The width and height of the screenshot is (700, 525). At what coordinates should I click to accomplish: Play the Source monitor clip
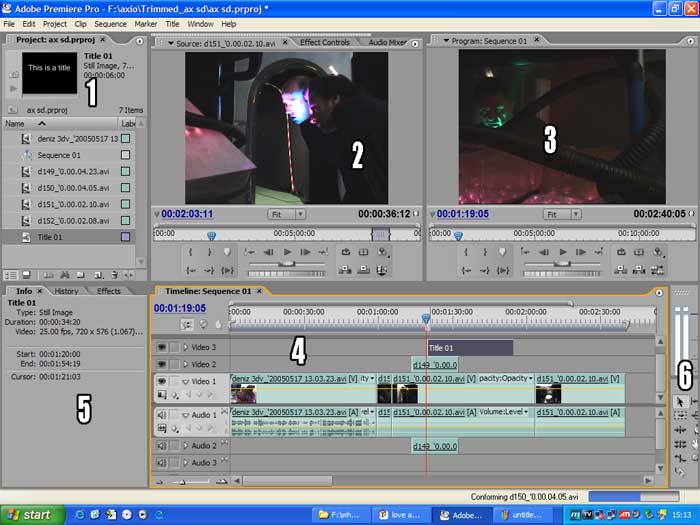click(x=288, y=252)
